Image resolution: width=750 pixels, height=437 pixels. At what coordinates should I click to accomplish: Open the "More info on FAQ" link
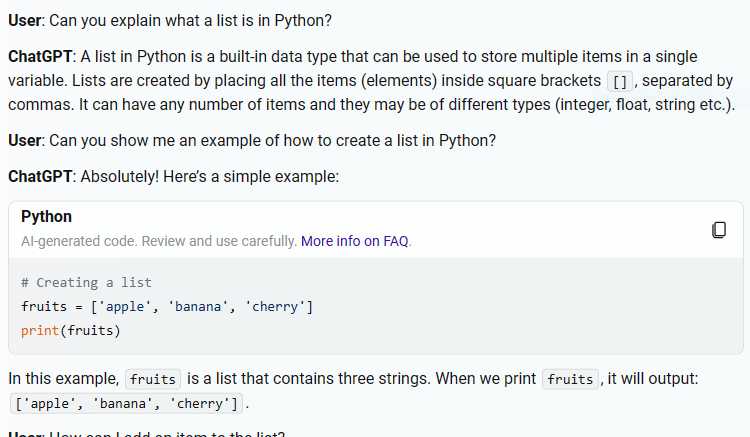coord(355,241)
